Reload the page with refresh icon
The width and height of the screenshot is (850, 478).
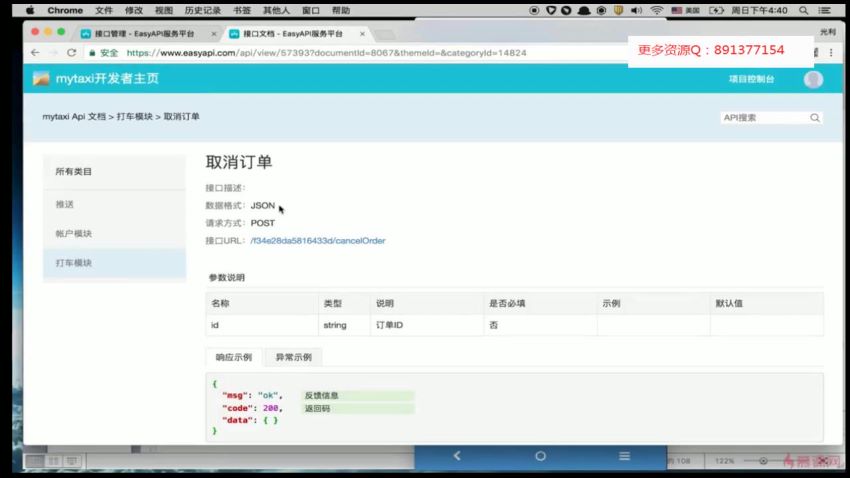point(71,52)
